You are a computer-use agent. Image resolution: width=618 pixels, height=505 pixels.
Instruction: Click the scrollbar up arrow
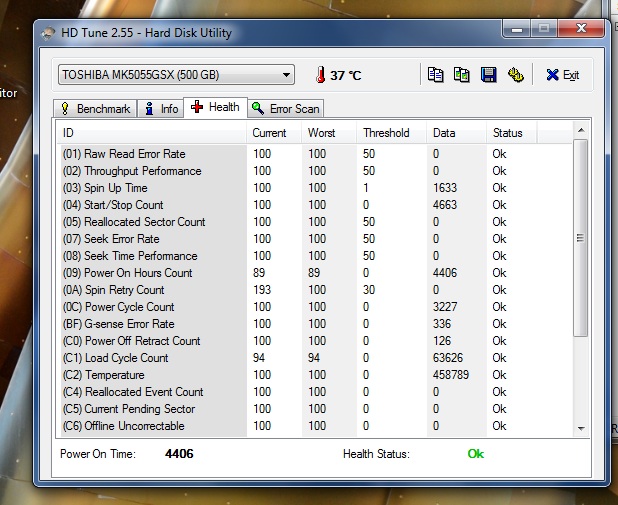[581, 130]
